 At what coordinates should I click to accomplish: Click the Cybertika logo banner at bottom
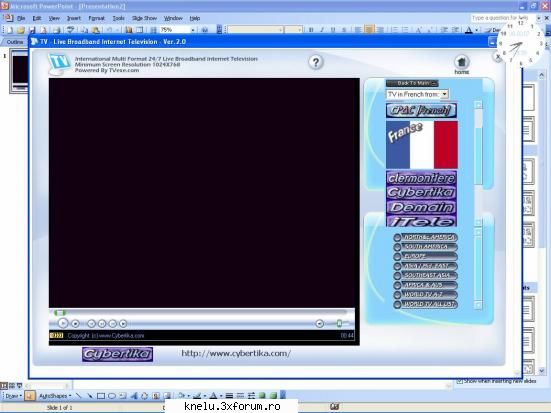click(117, 354)
